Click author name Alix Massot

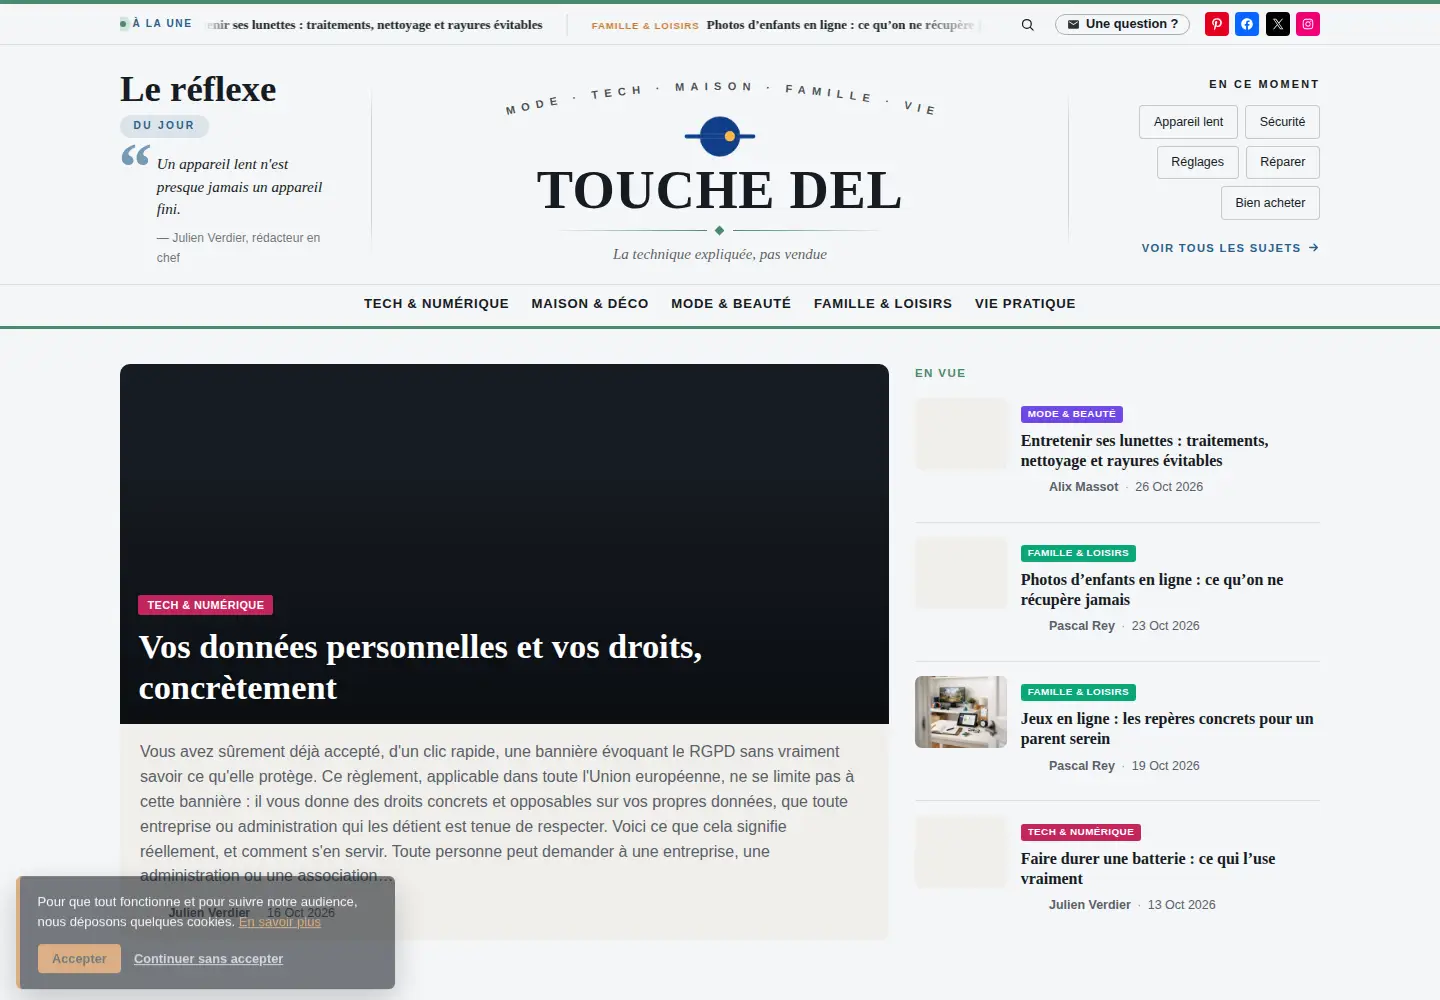click(x=1083, y=487)
